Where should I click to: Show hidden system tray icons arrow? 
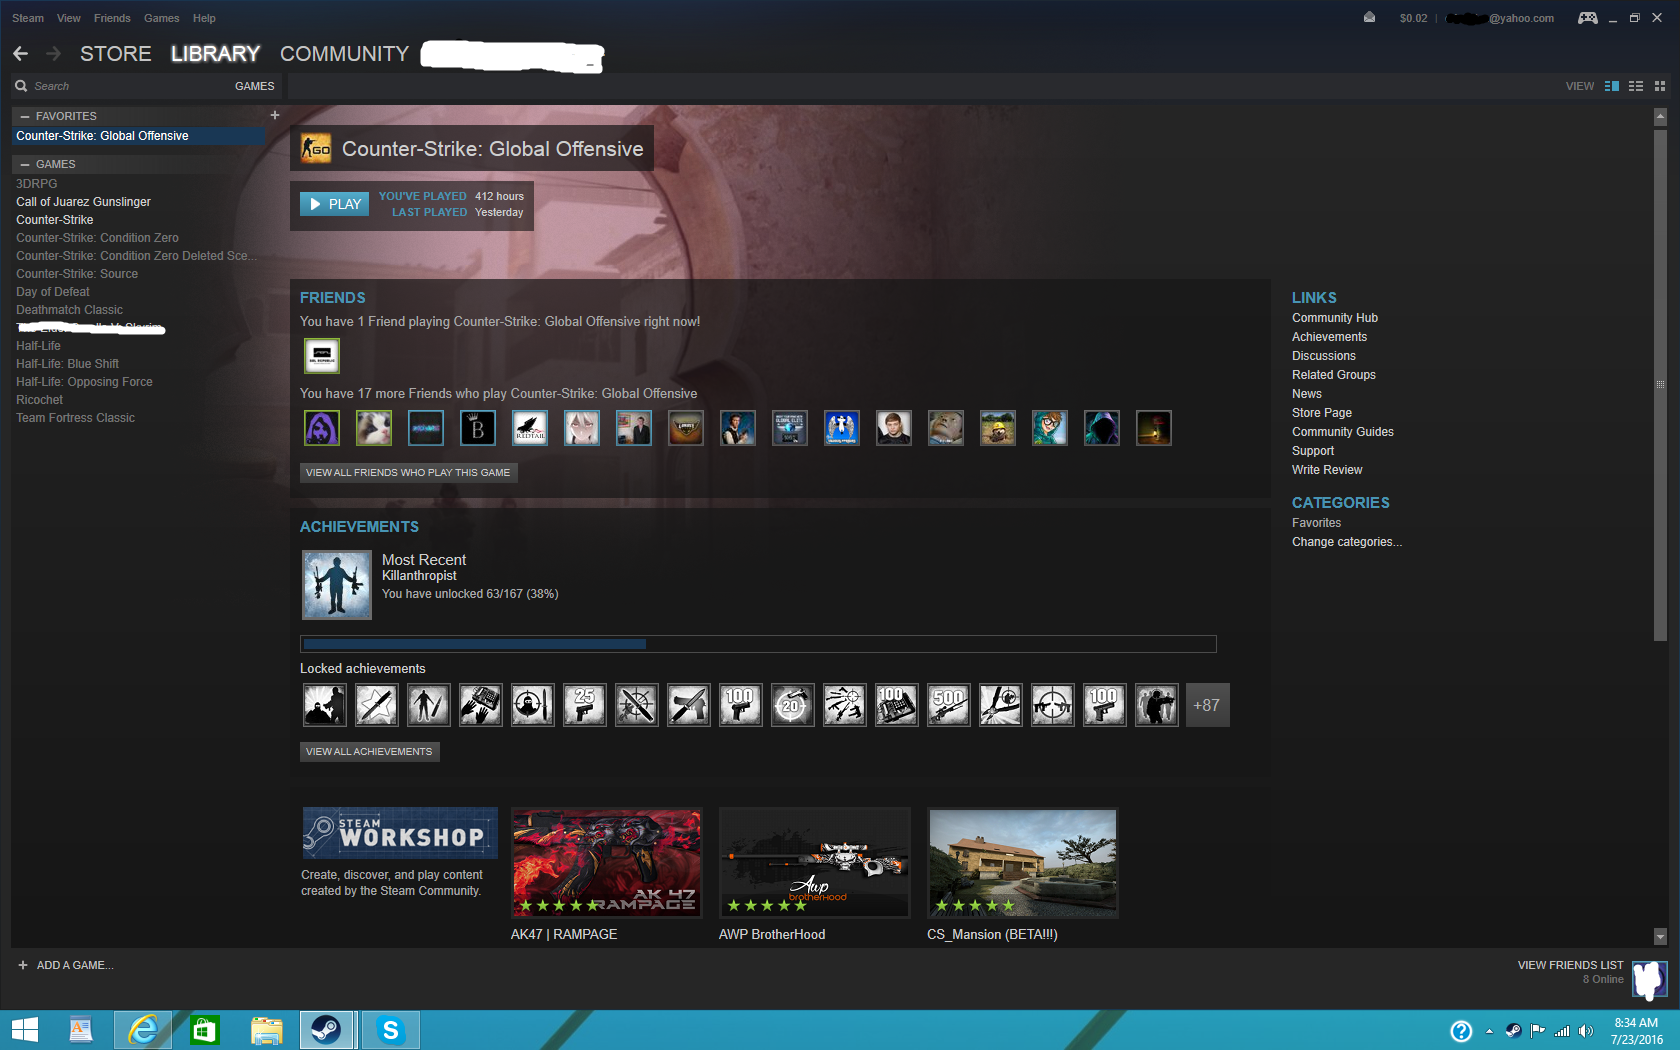coord(1489,1031)
